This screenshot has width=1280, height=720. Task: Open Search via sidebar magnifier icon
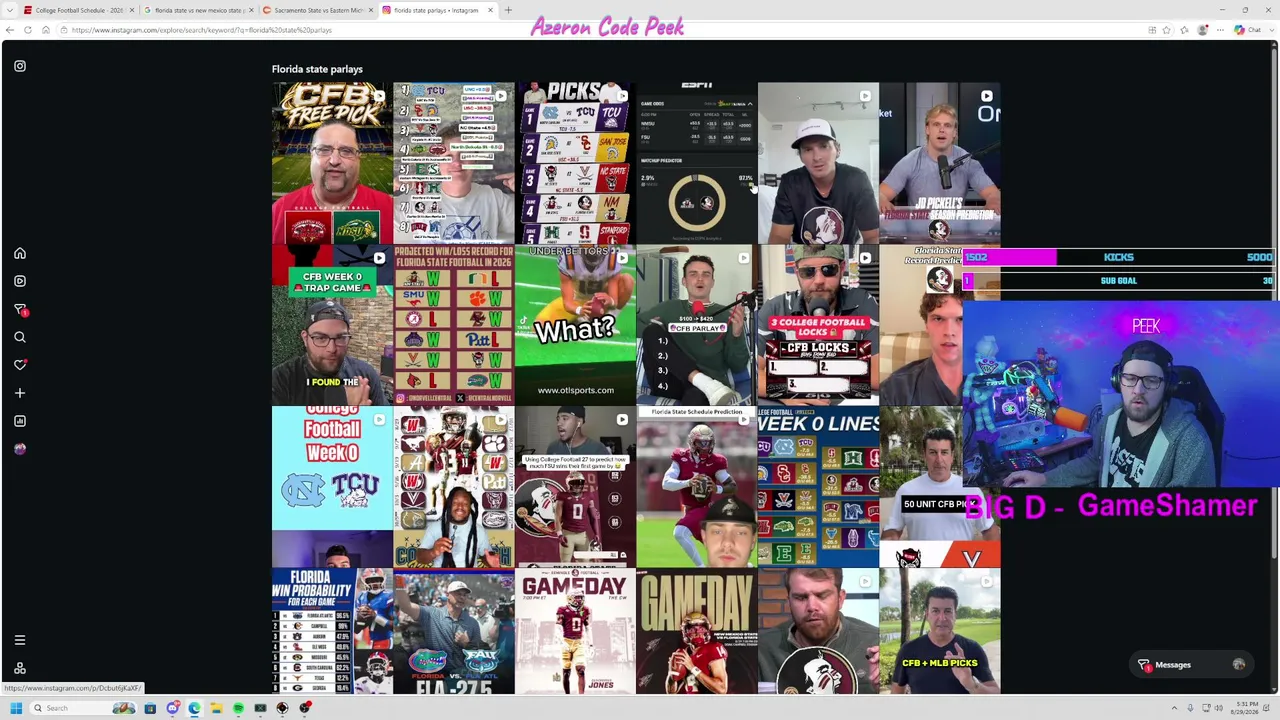[x=20, y=337]
